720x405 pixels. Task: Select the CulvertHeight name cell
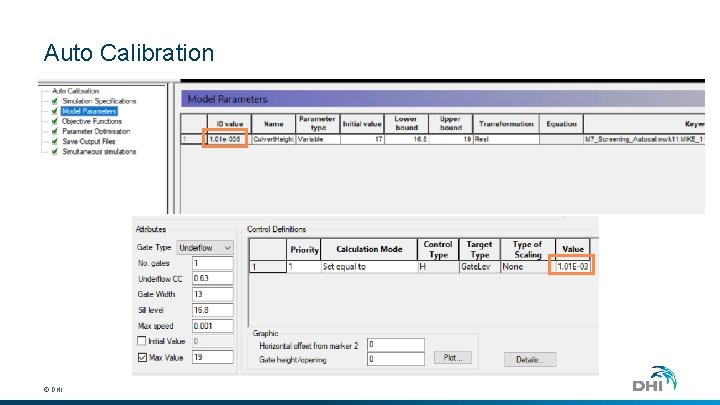[273, 139]
